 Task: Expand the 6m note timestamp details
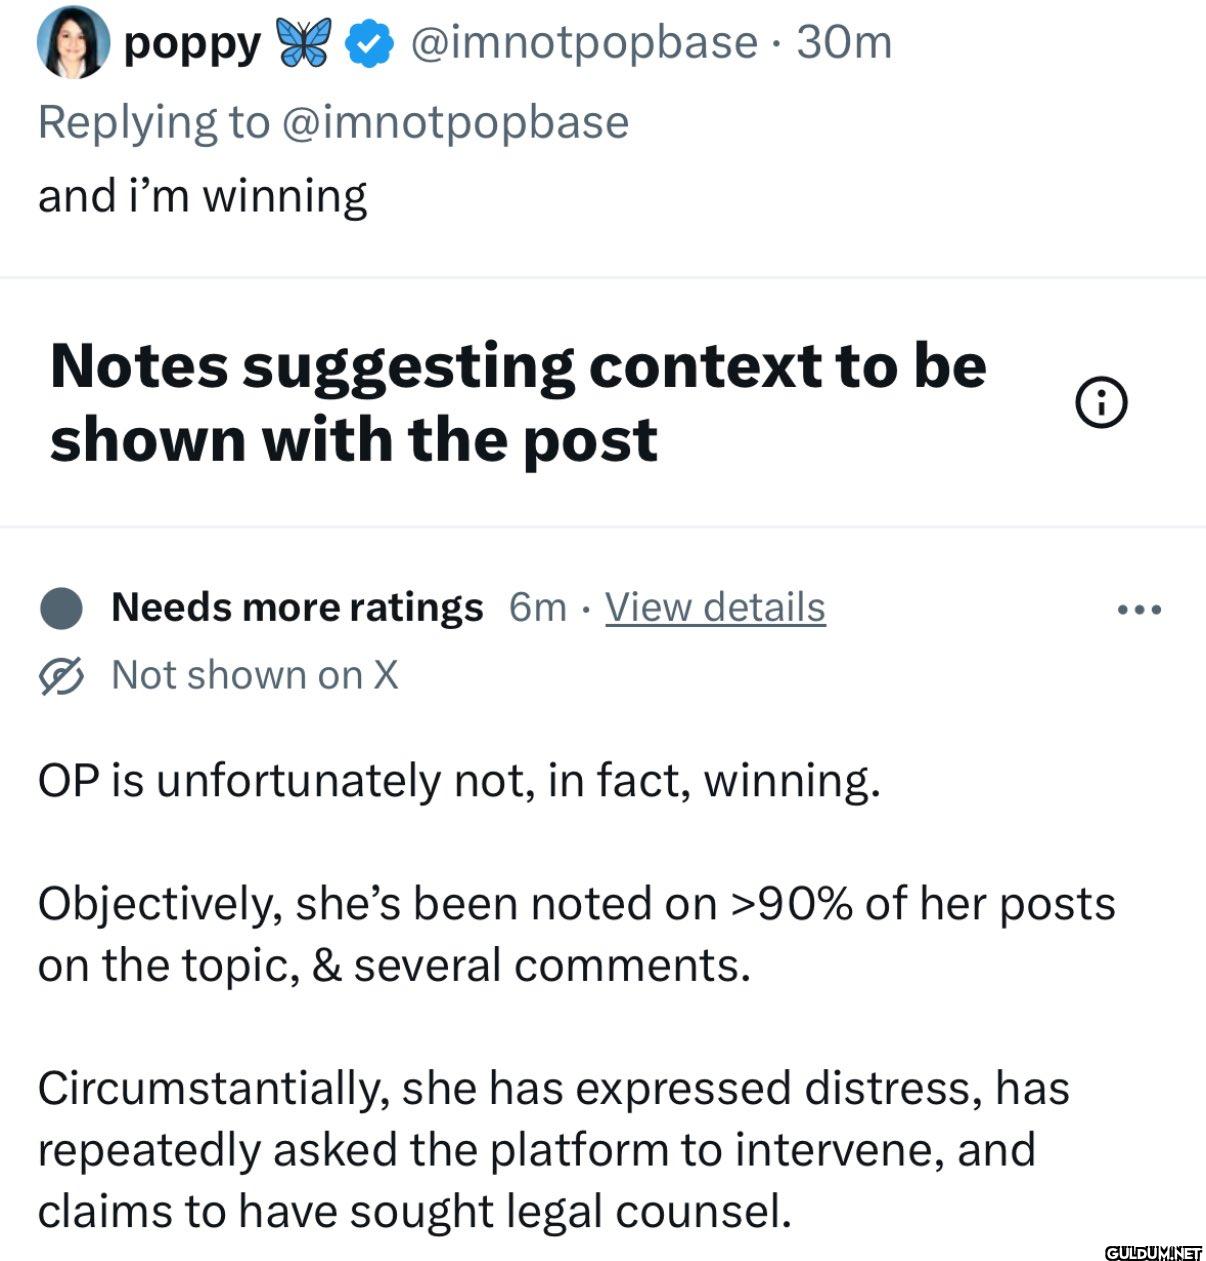tap(536, 605)
